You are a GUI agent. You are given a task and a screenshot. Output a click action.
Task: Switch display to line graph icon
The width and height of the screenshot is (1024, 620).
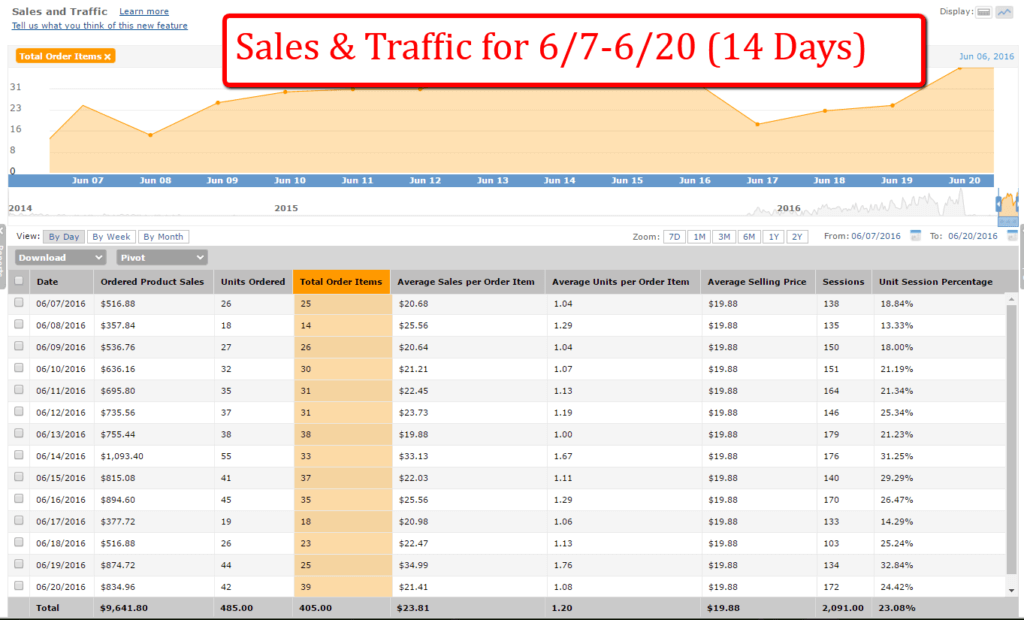[1003, 12]
